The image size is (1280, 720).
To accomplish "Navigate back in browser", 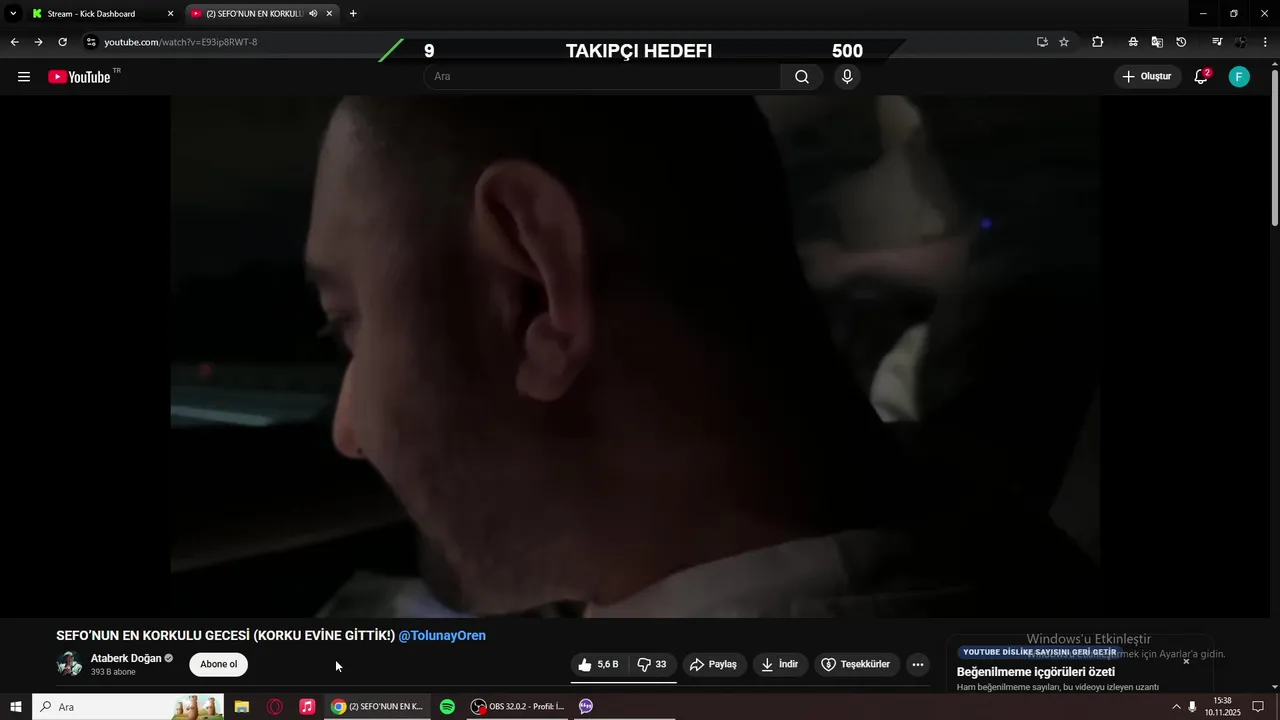I will 14,42.
